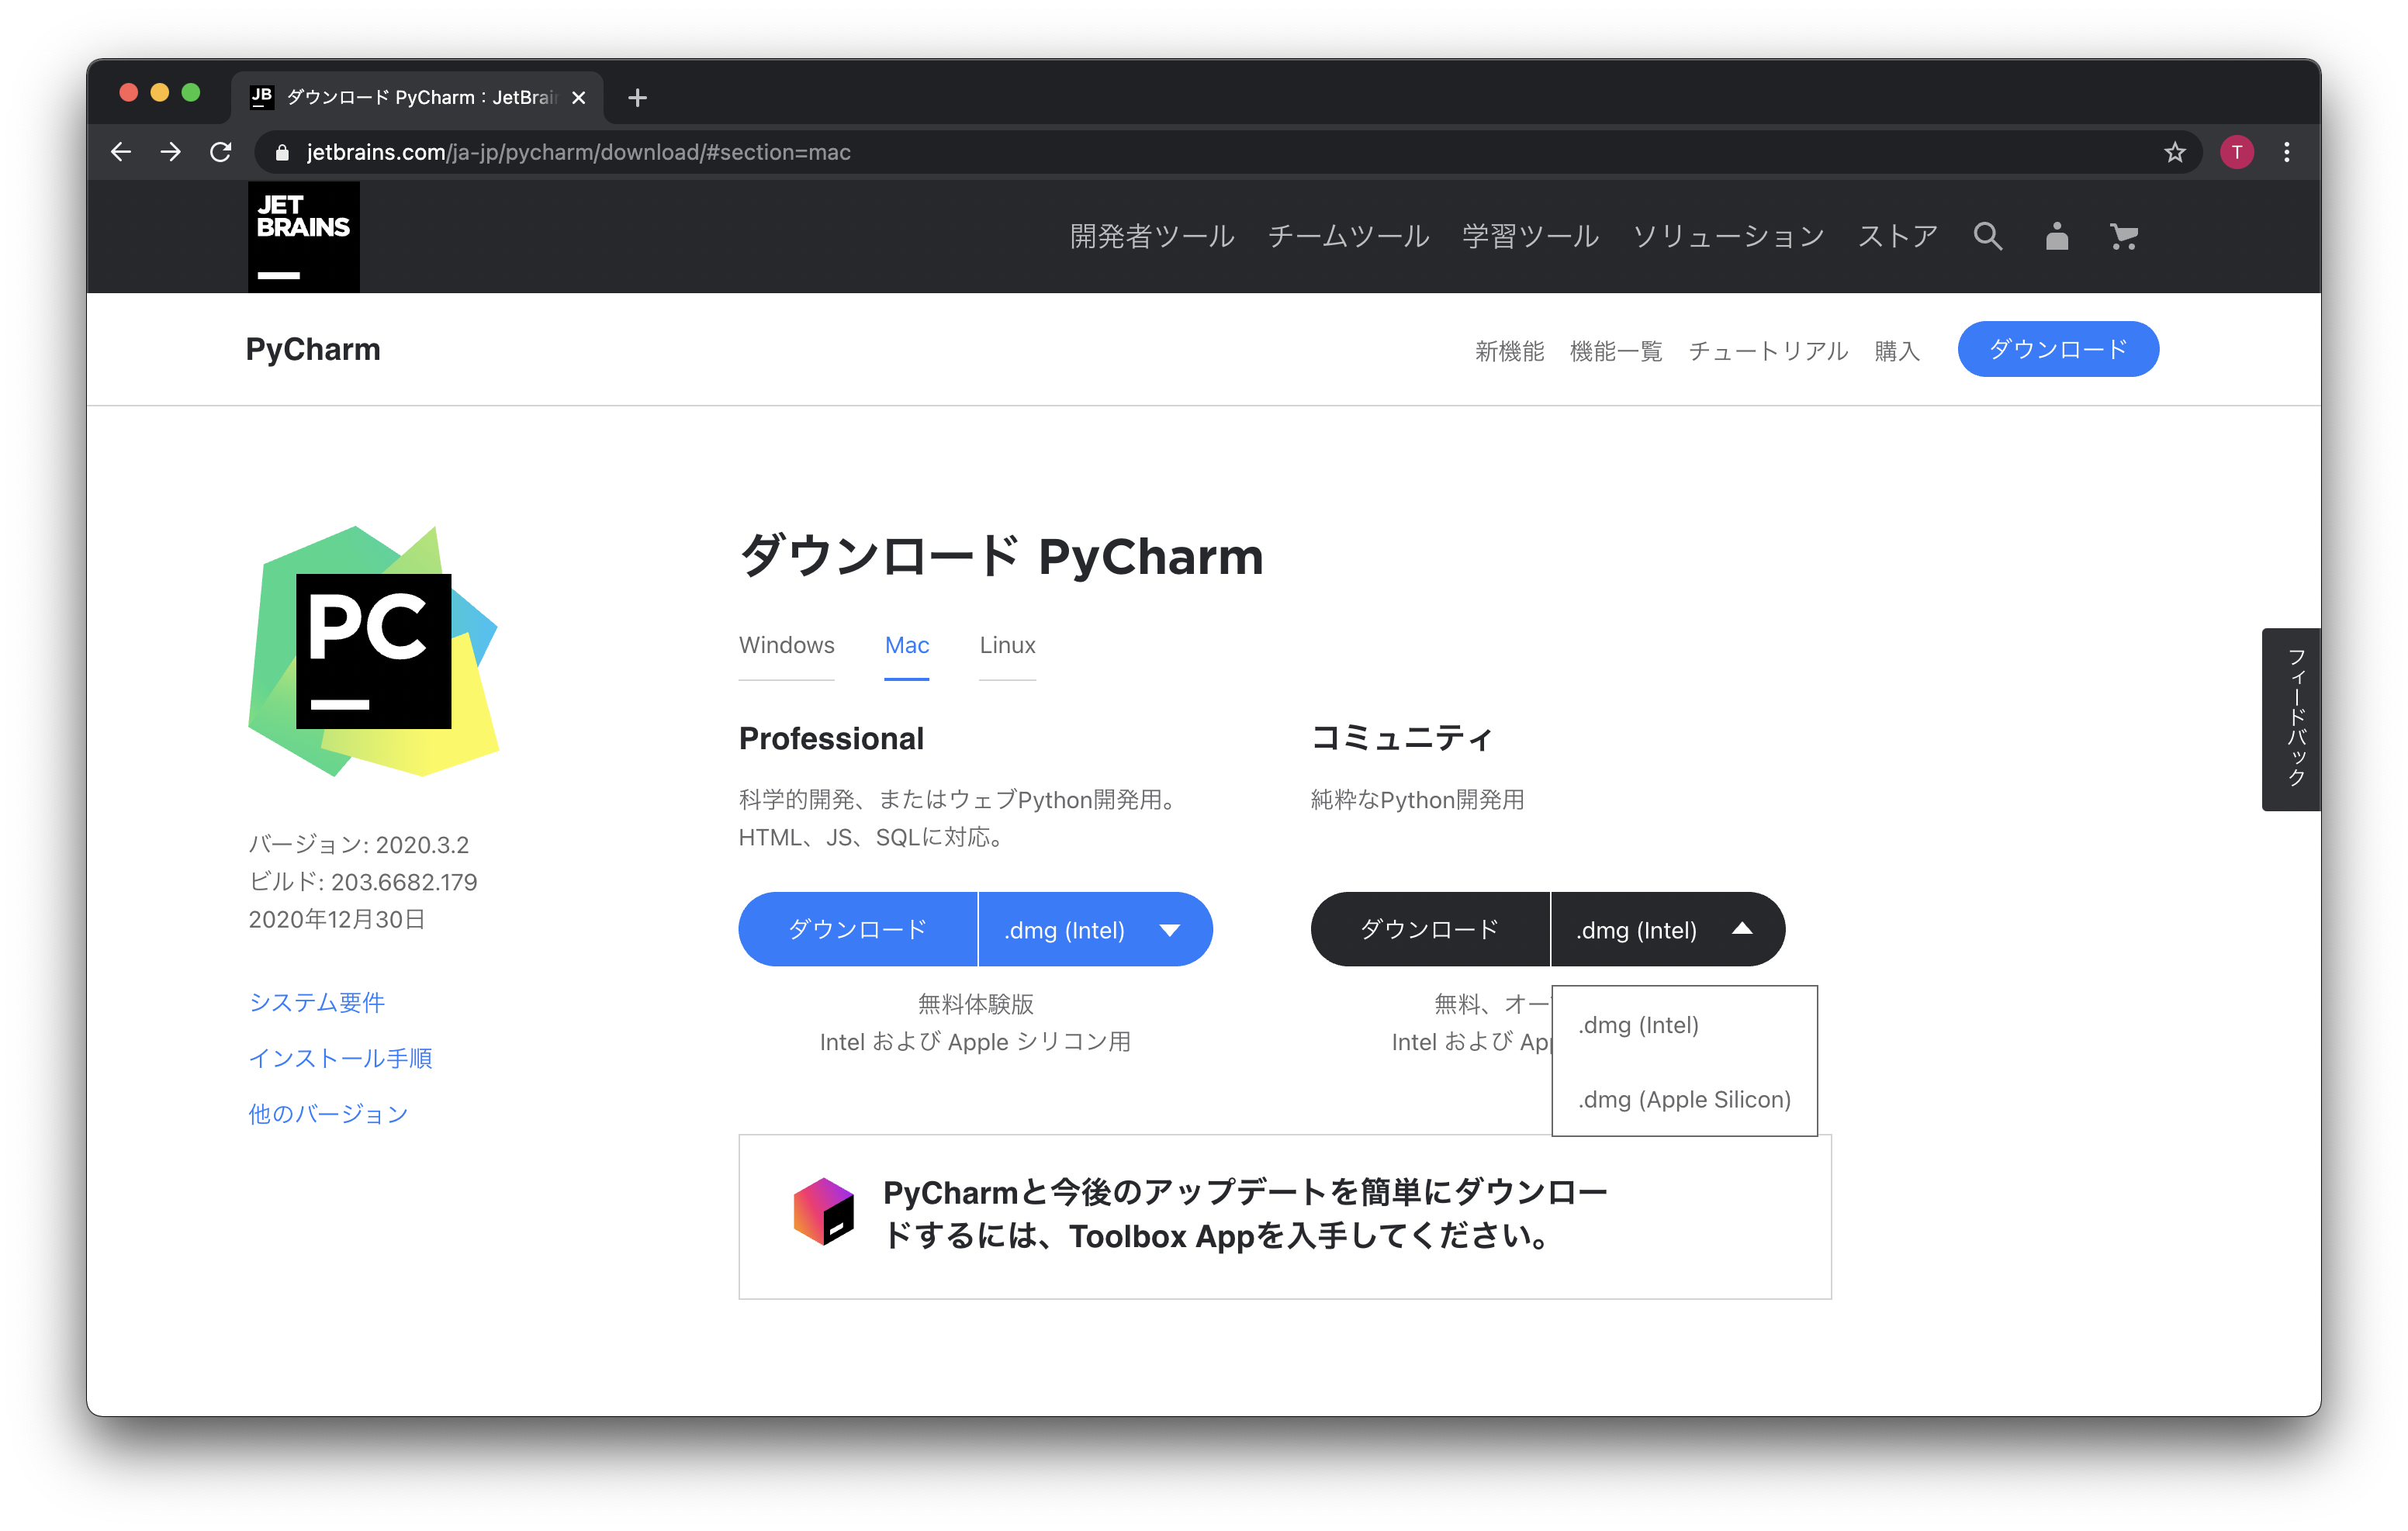Click the 2020年12月30日 date text
Image resolution: width=2408 pixels, height=1531 pixels.
coord(337,919)
